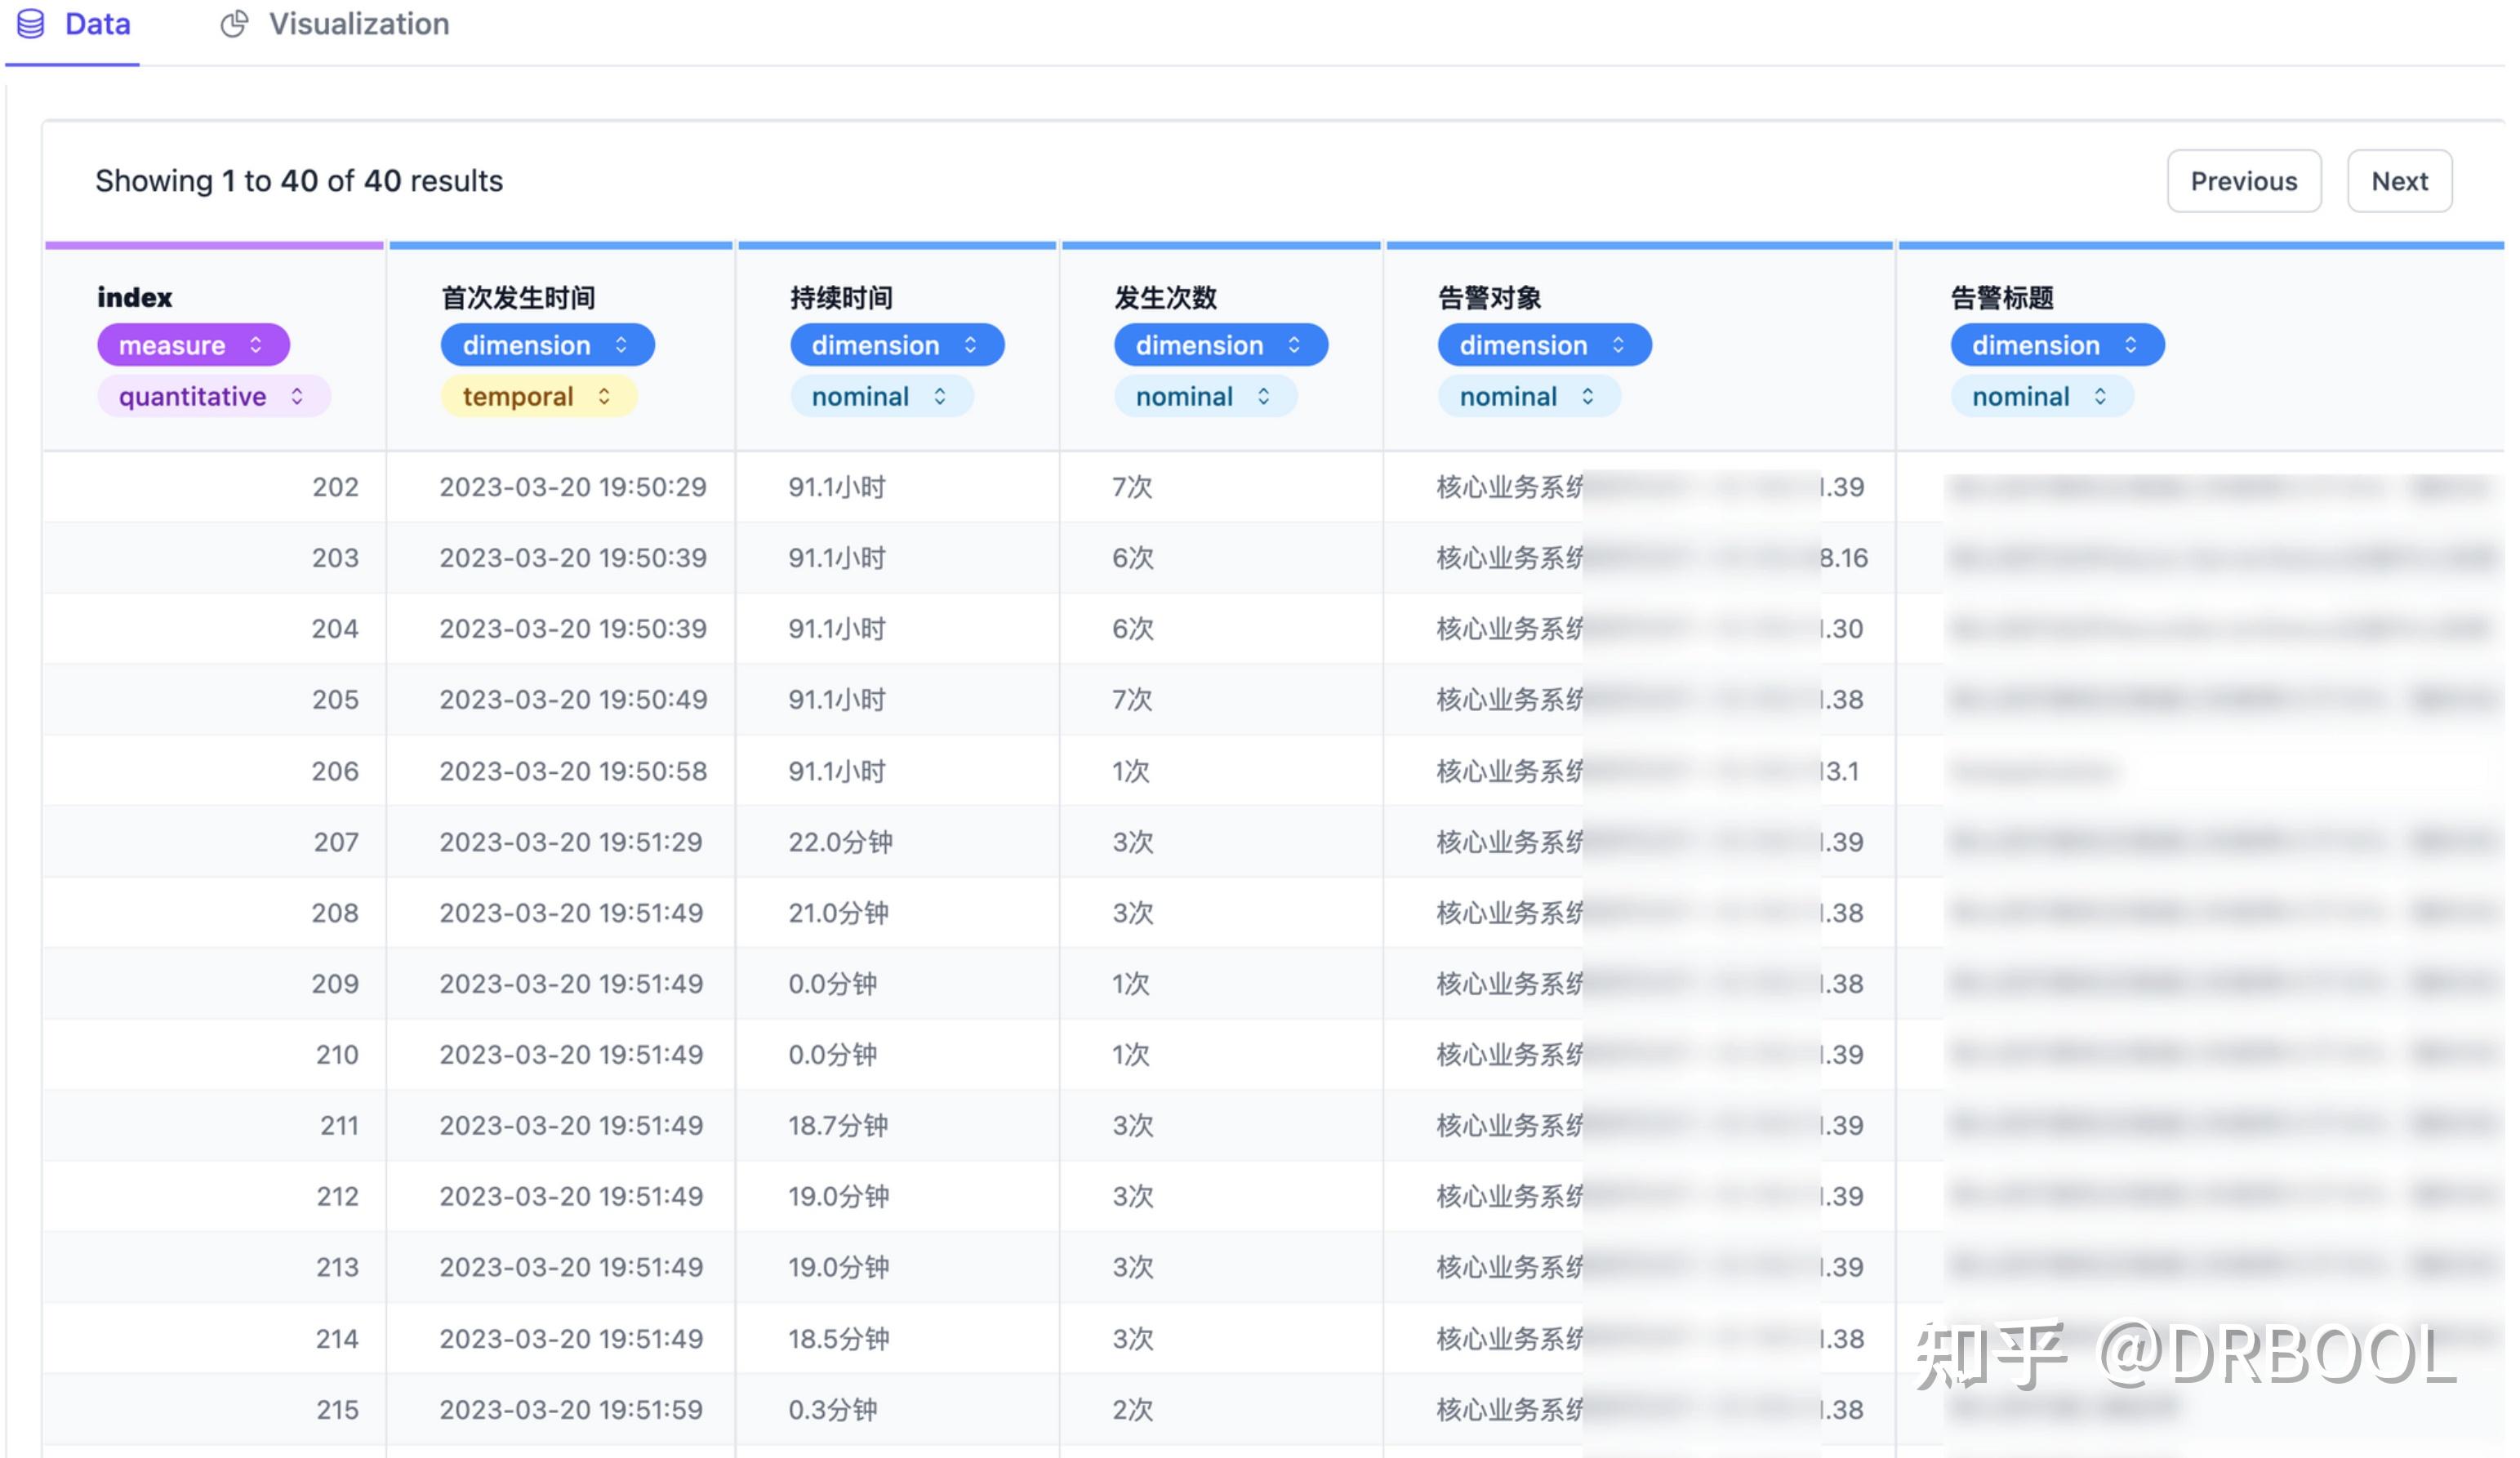Image resolution: width=2520 pixels, height=1458 pixels.
Task: Open the nominal type selector on 告警标题
Action: 2040,396
